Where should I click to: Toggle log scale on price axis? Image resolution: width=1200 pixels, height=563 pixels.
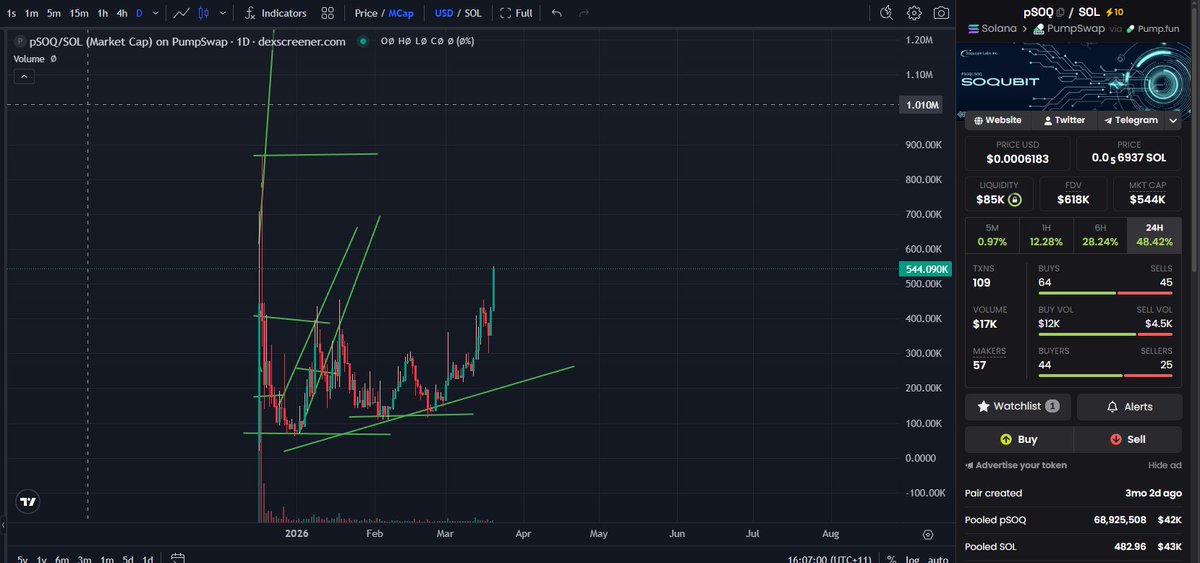(912, 558)
